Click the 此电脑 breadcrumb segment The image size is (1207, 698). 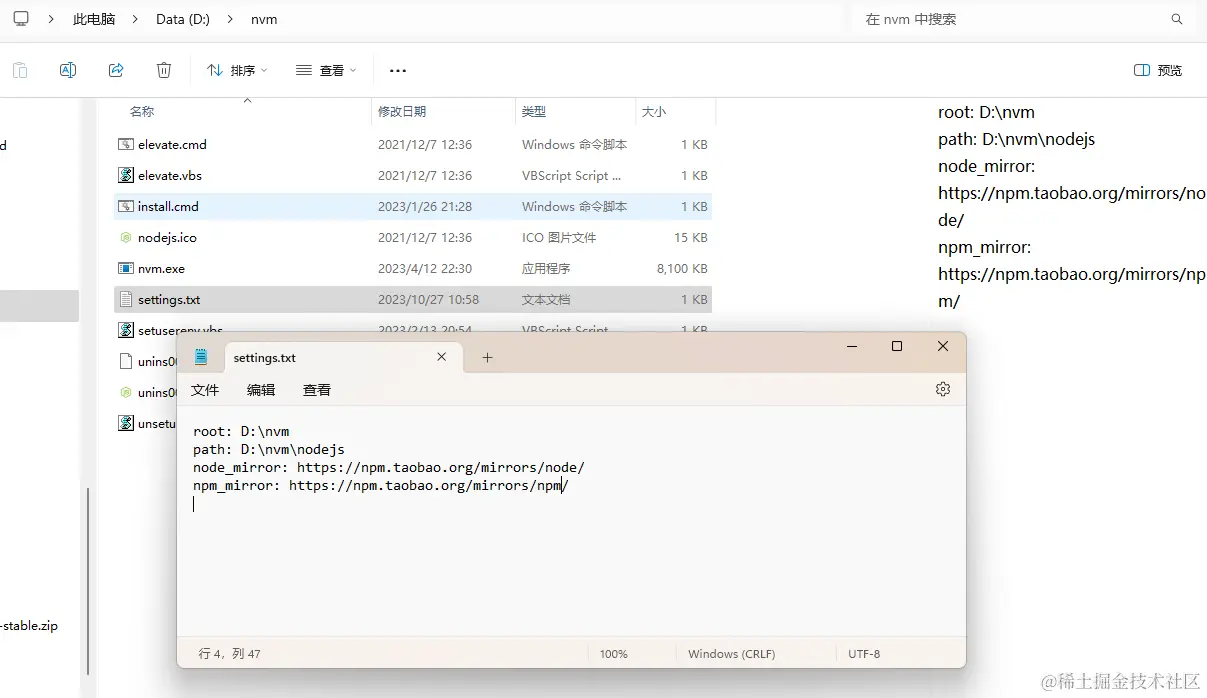click(94, 19)
